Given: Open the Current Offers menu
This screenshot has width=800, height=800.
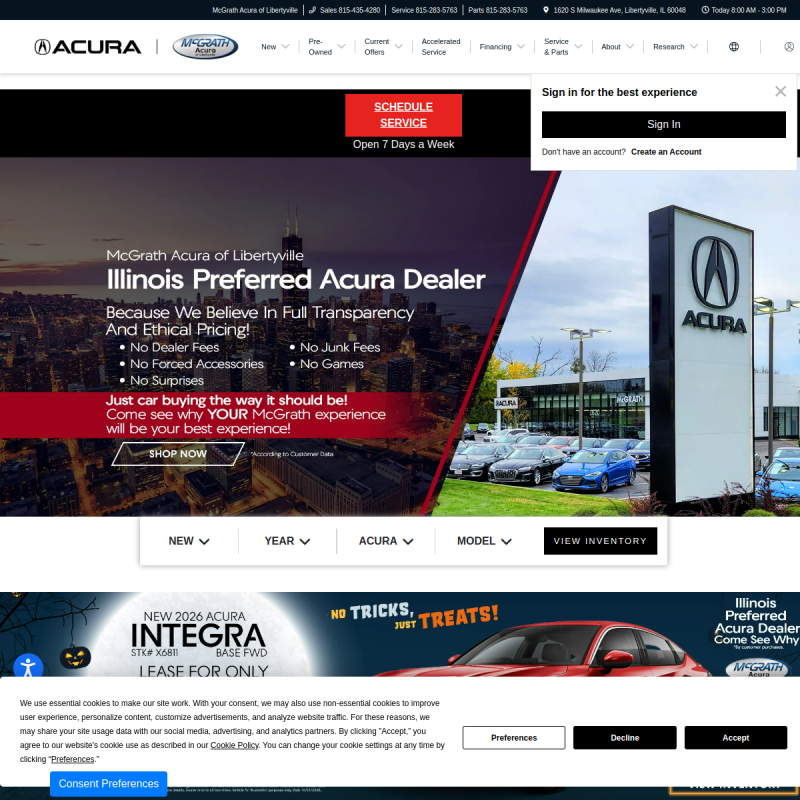Looking at the screenshot, I should 376,46.
